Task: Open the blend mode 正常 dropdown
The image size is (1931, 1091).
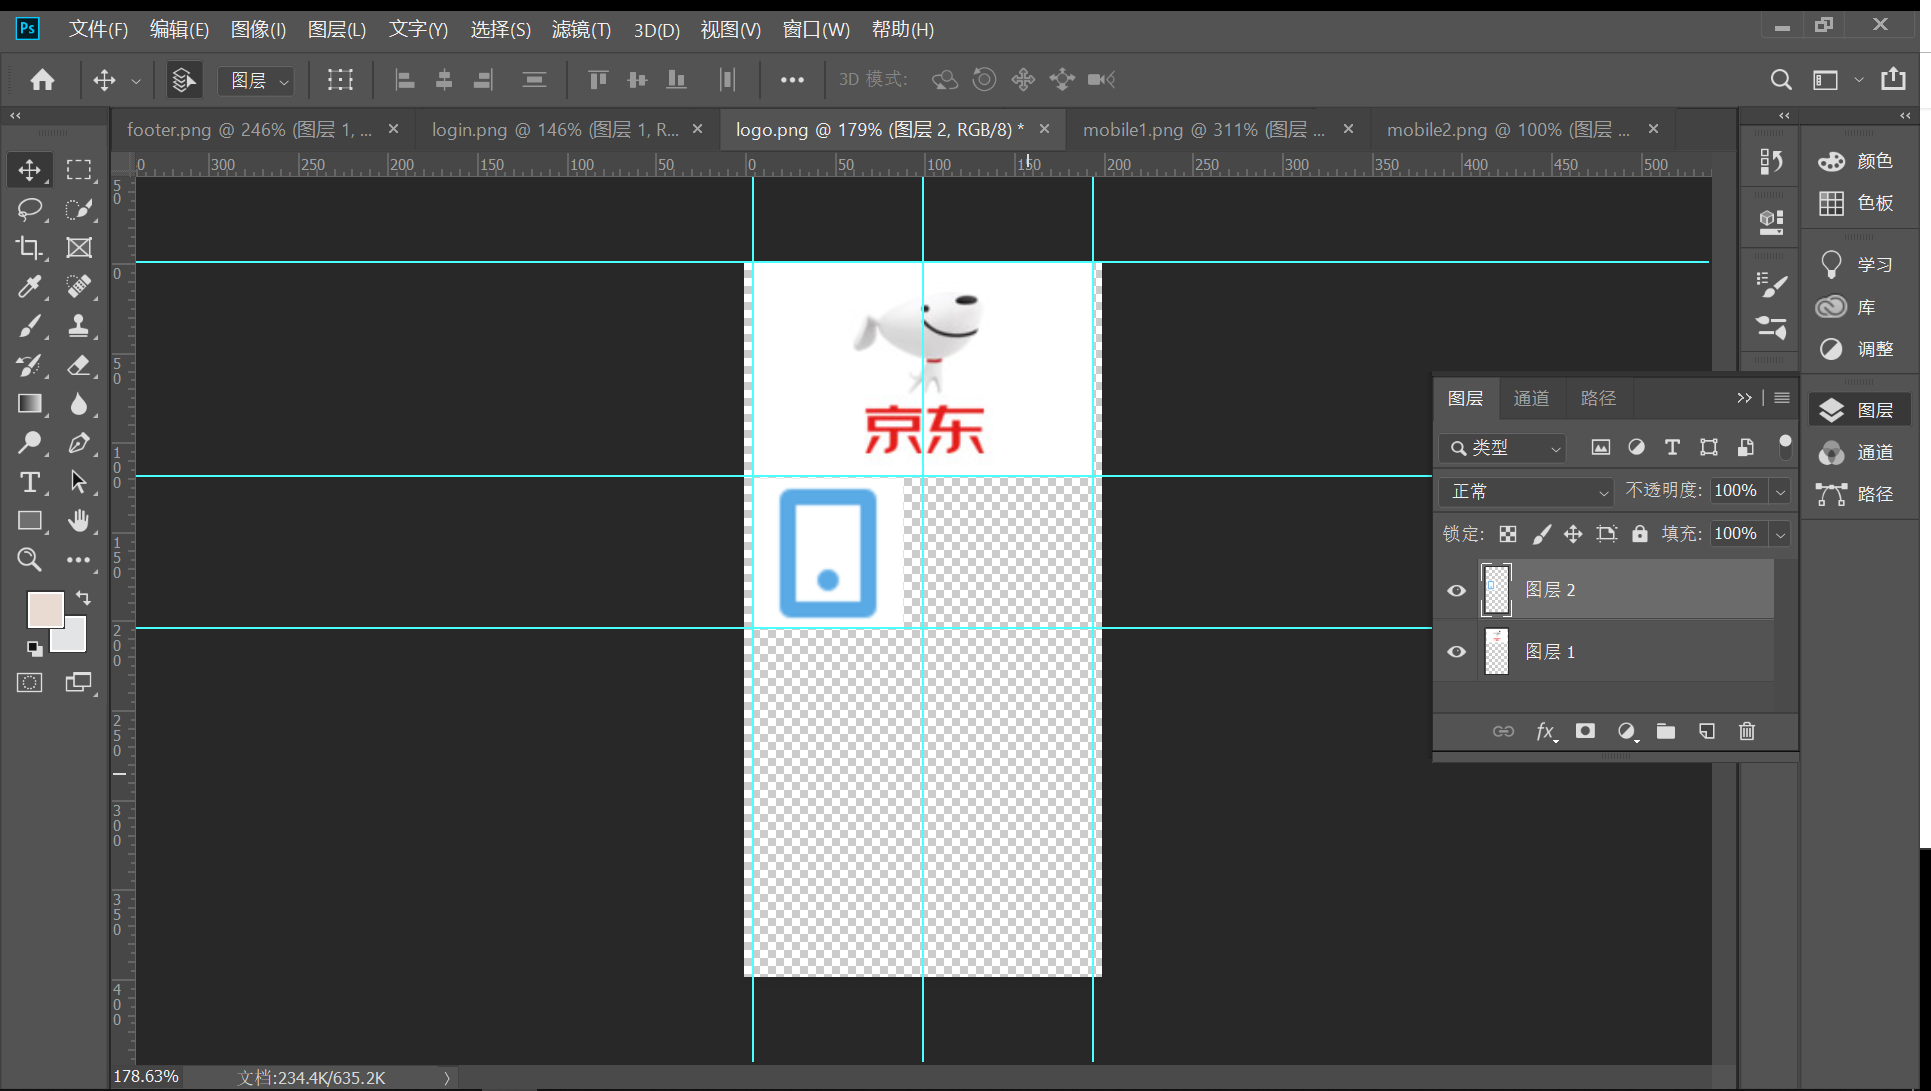Action: pos(1526,491)
